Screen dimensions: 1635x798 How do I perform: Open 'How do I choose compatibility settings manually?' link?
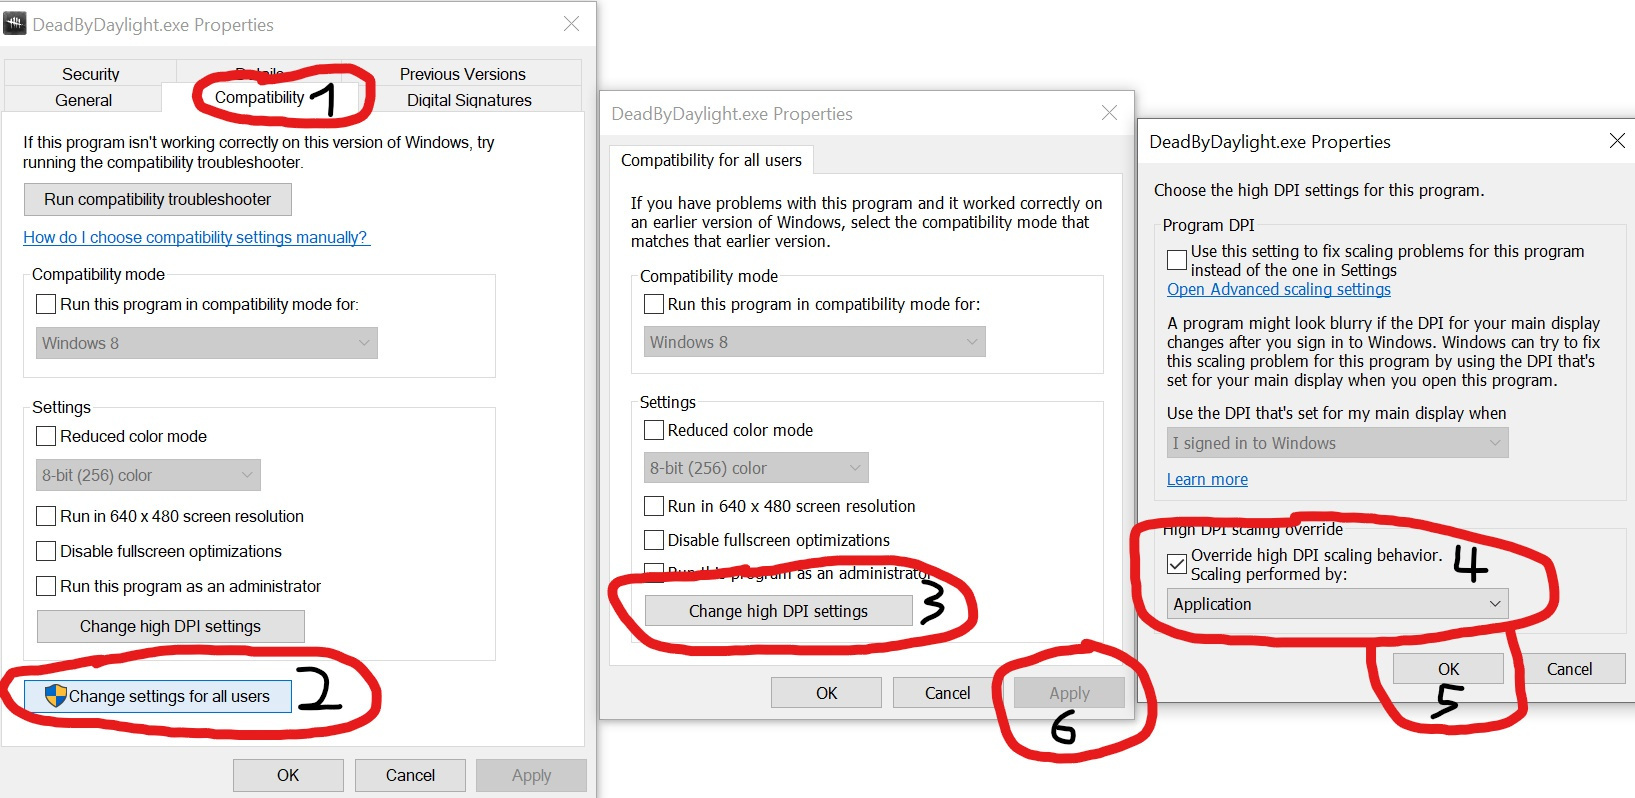point(196,237)
